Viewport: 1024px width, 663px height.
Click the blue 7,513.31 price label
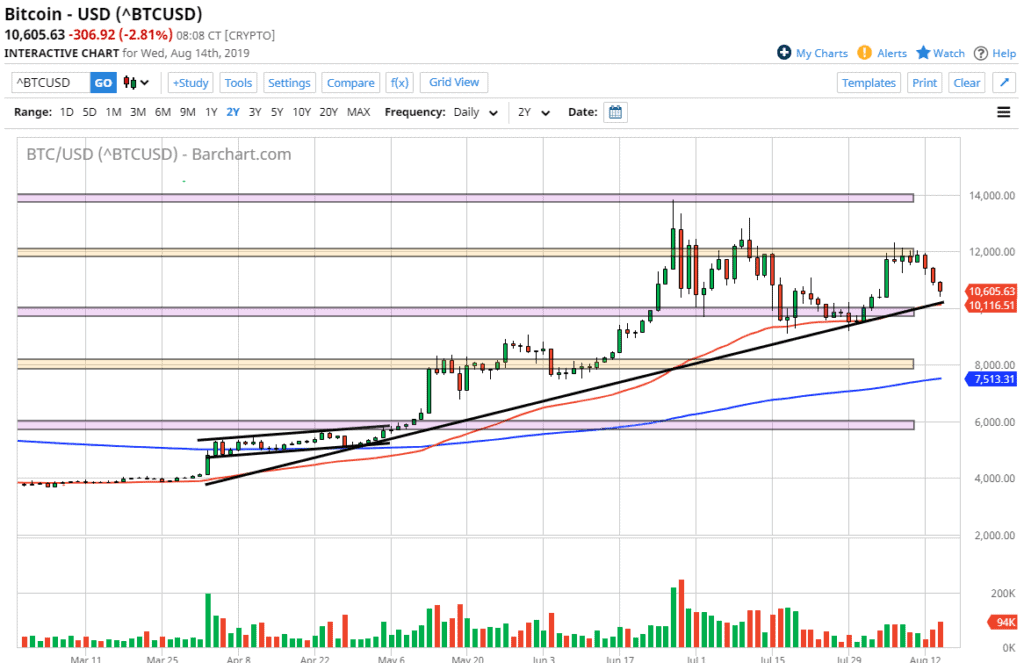tap(992, 379)
